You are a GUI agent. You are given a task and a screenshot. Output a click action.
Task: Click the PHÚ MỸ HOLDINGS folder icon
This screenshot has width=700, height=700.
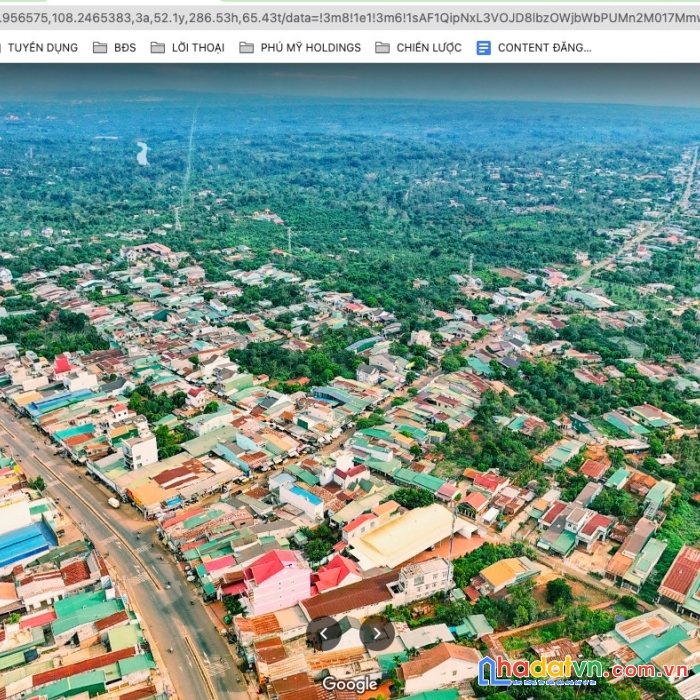coord(246,48)
